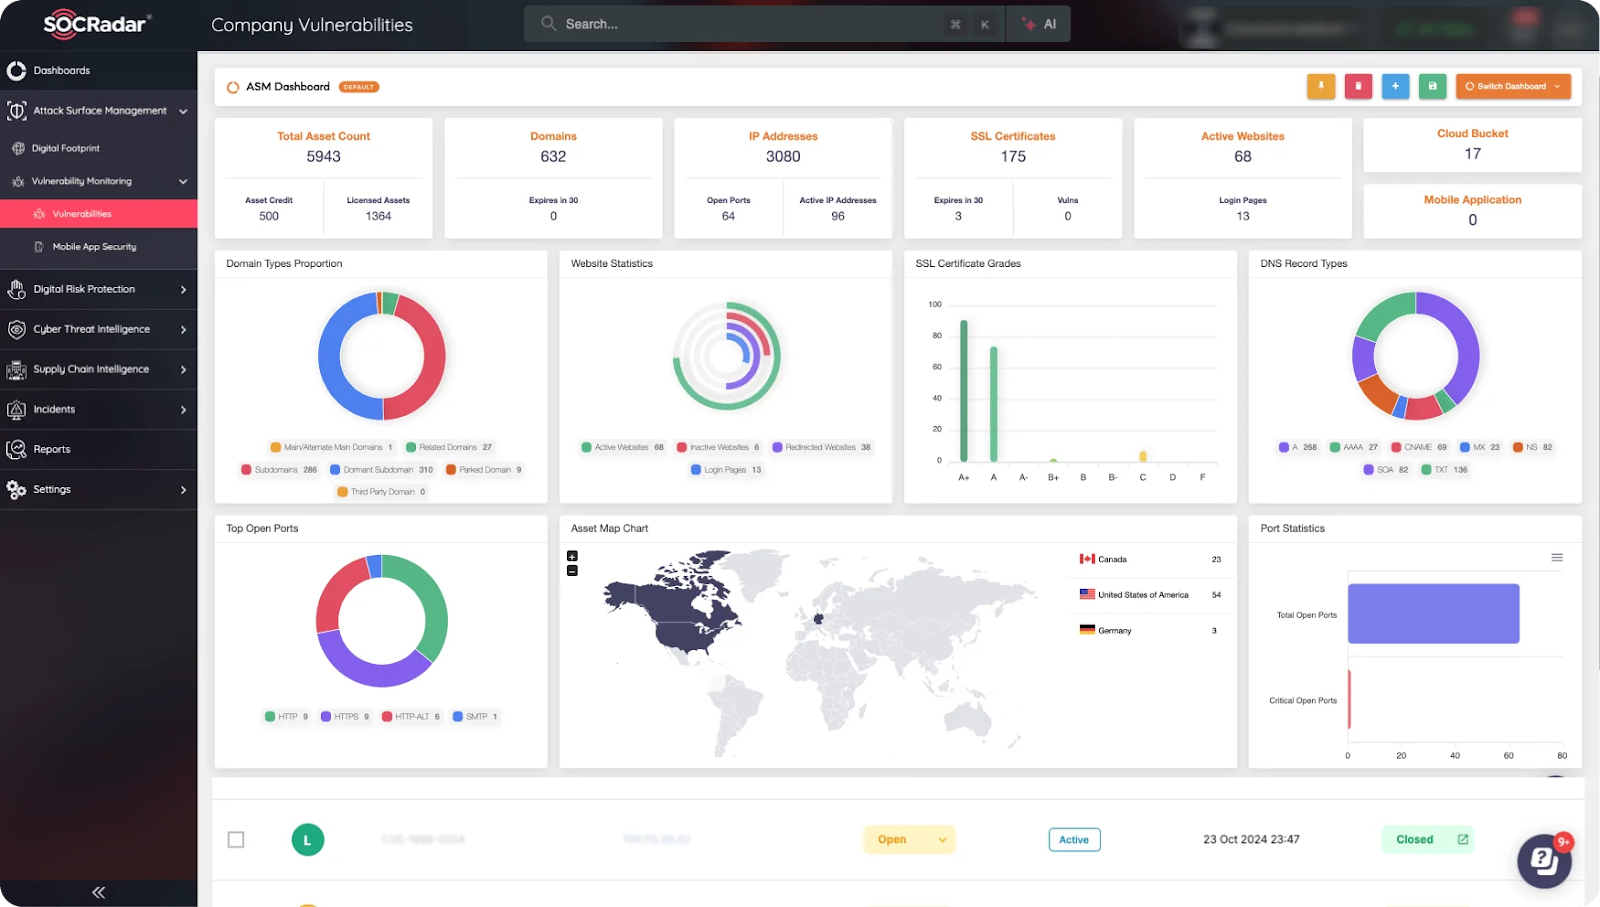Collapse the sidebar with double-arrow icon

(x=98, y=892)
